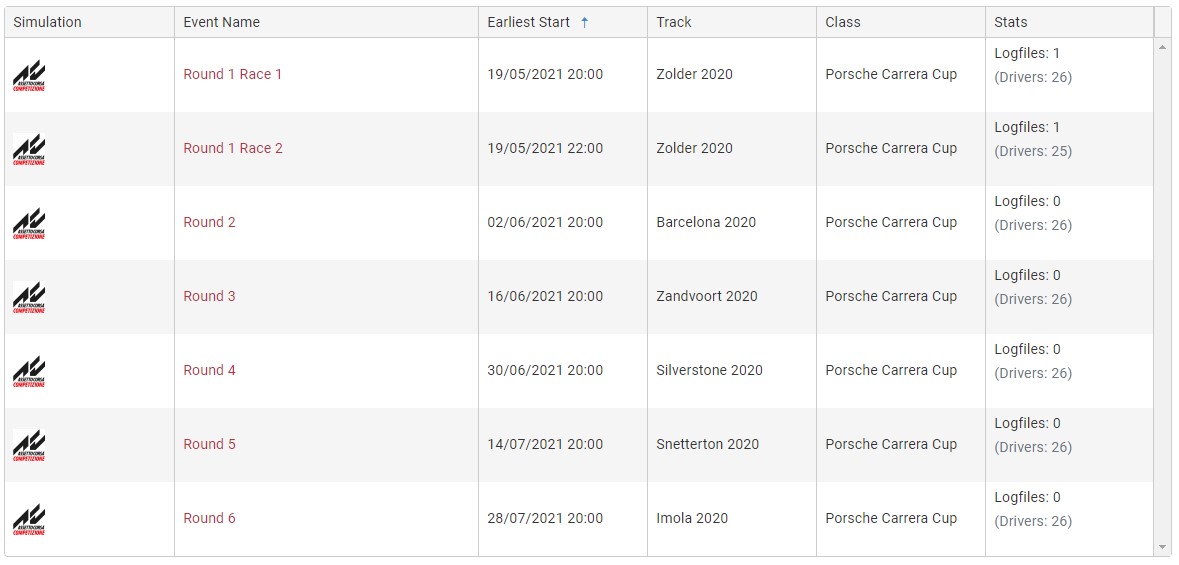This screenshot has width=1179, height=565.
Task: Open the Round 6 event link
Action: [210, 518]
